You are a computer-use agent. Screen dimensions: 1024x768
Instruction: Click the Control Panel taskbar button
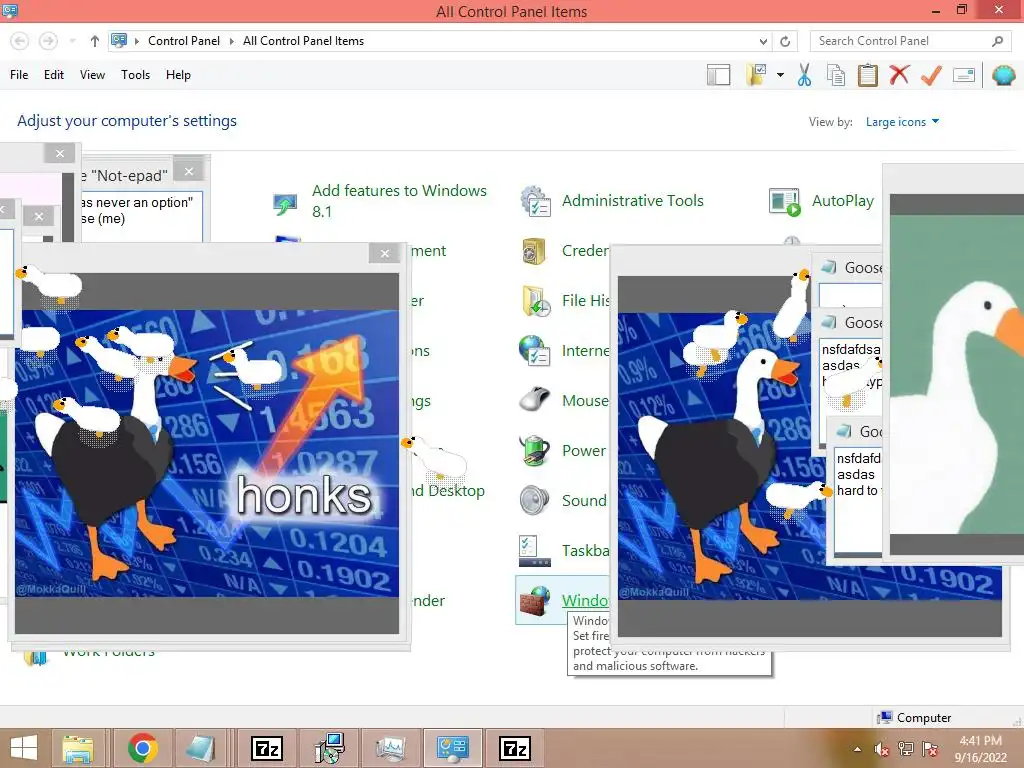point(453,748)
